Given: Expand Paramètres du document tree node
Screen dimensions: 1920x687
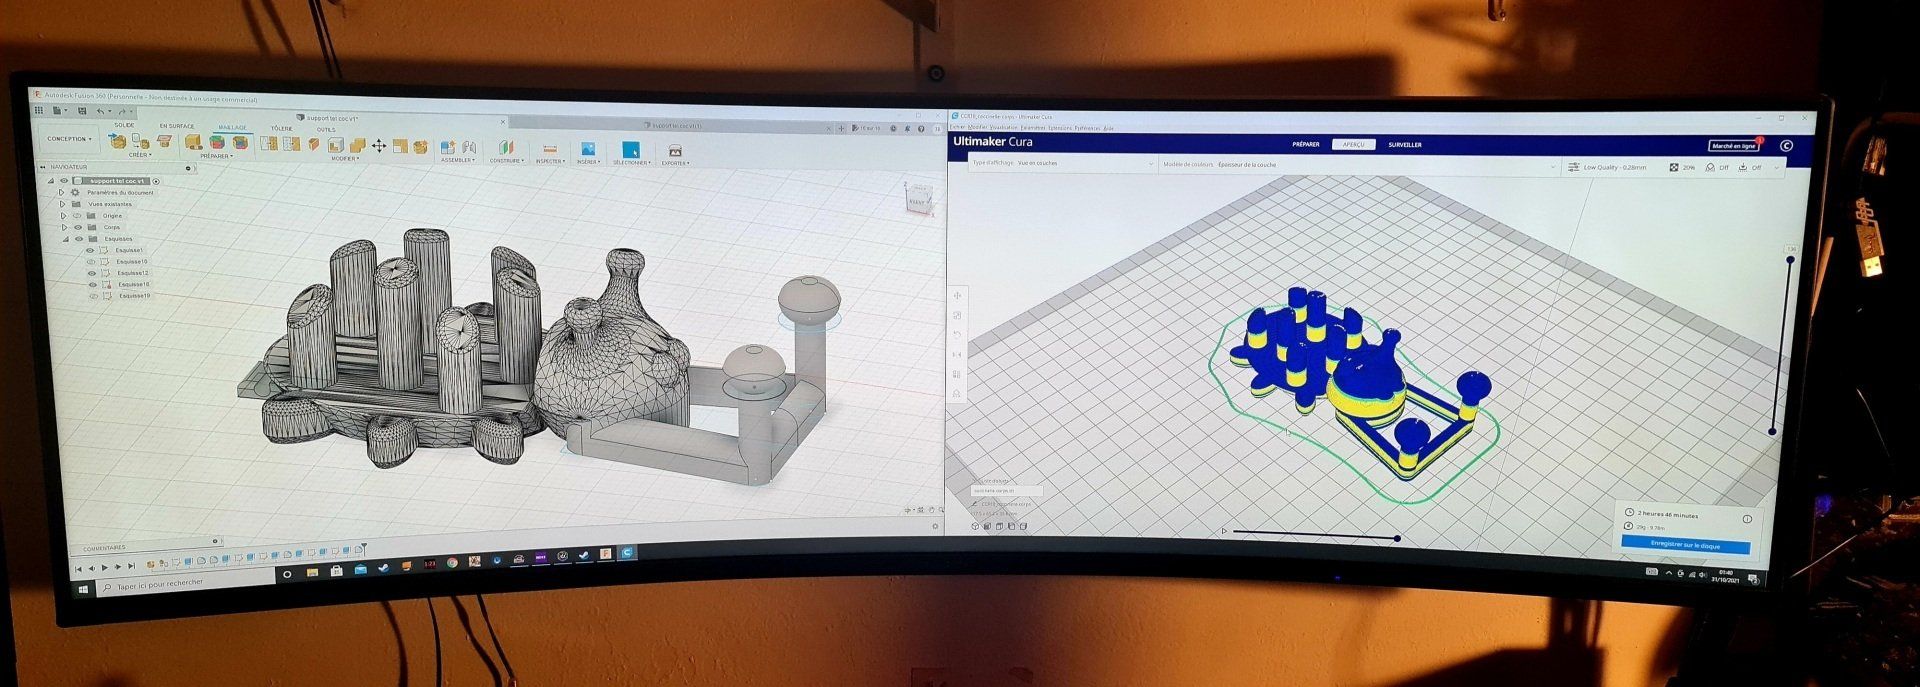Looking at the screenshot, I should pyautogui.click(x=62, y=192).
